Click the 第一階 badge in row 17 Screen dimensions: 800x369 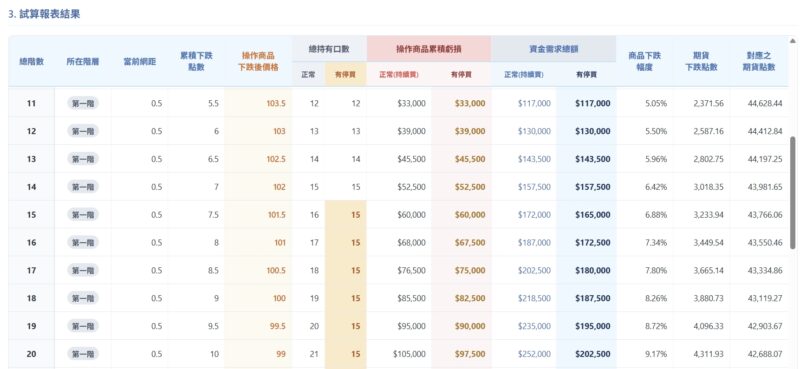(83, 270)
